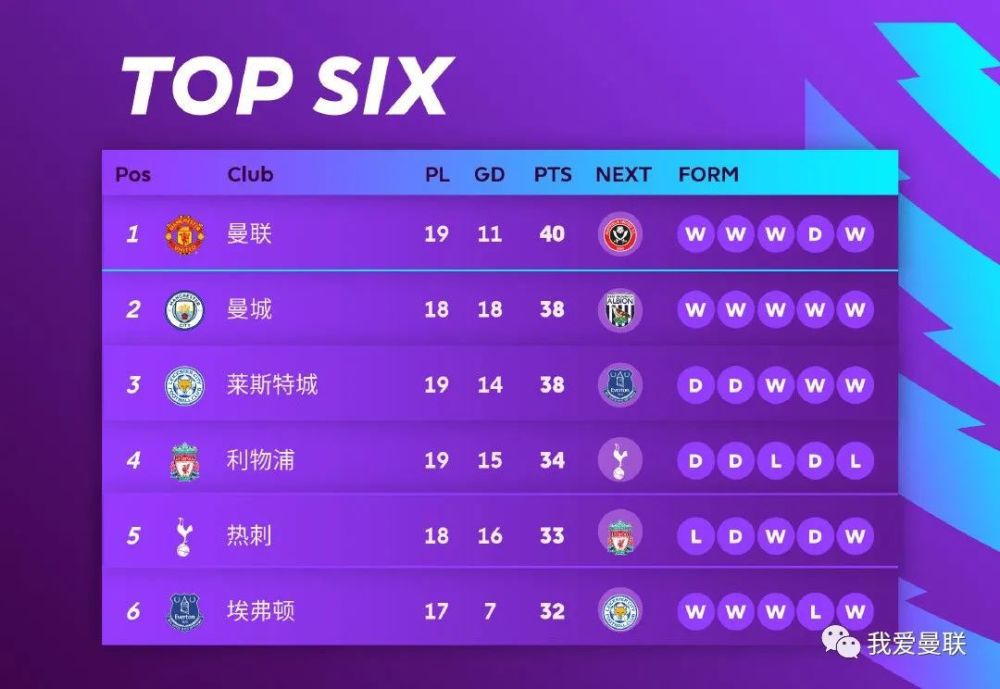Click the GD column header
Image resolution: width=1000 pixels, height=689 pixels.
489,174
